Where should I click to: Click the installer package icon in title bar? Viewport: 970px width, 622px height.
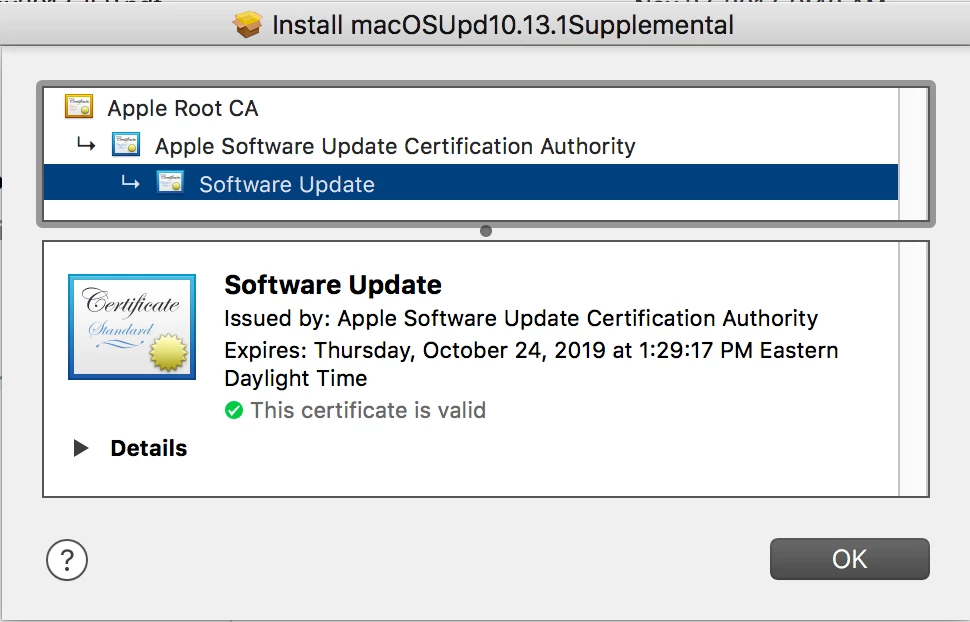(x=247, y=25)
